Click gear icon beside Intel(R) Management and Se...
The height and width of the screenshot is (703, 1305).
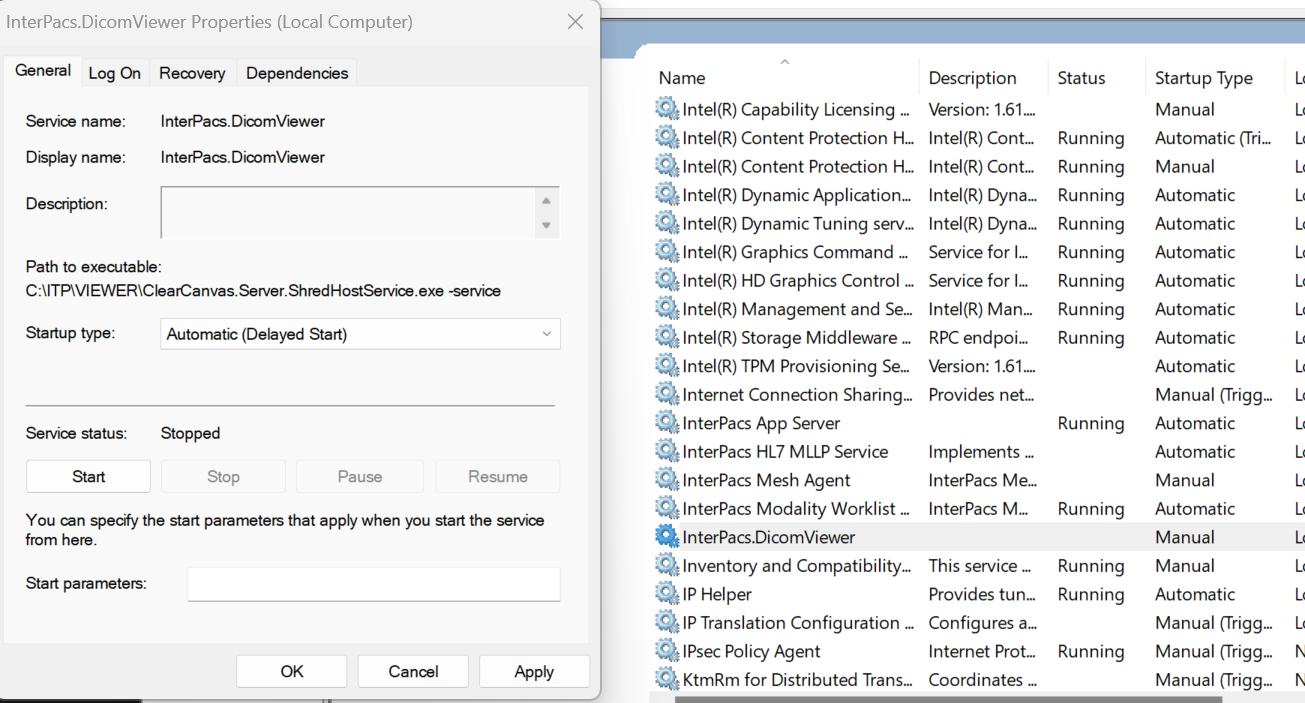(x=667, y=309)
